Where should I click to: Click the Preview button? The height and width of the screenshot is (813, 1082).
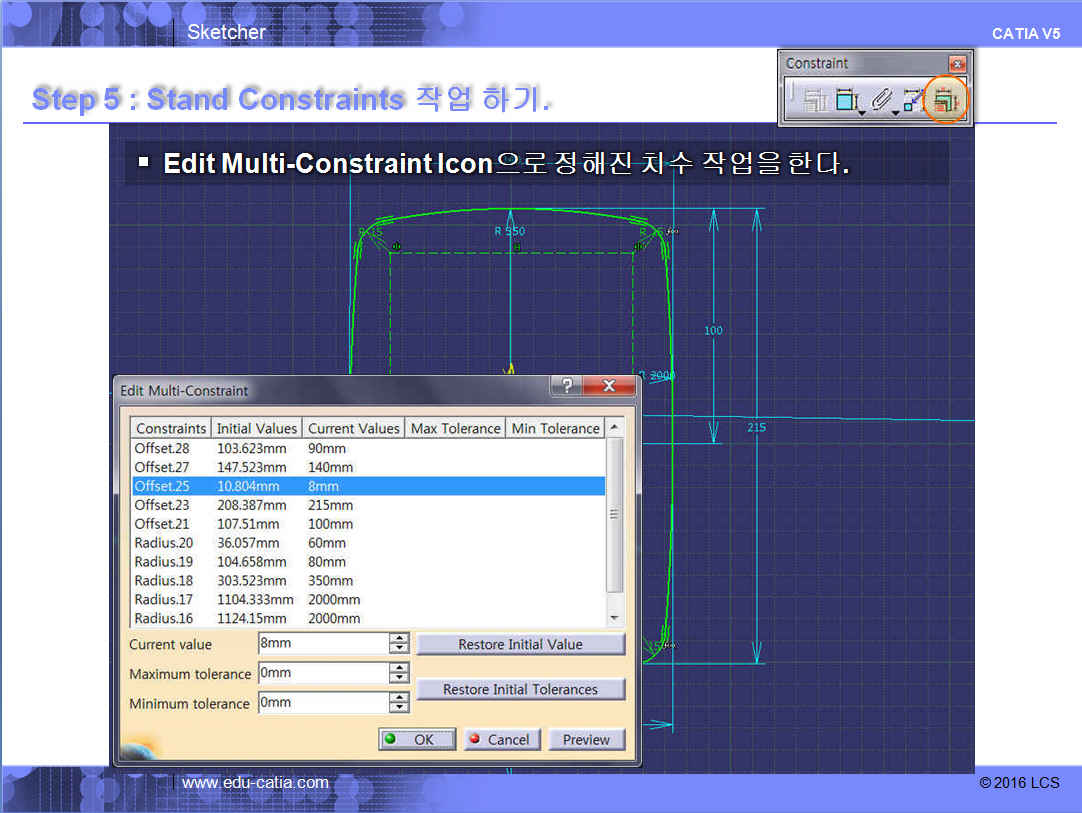[586, 739]
